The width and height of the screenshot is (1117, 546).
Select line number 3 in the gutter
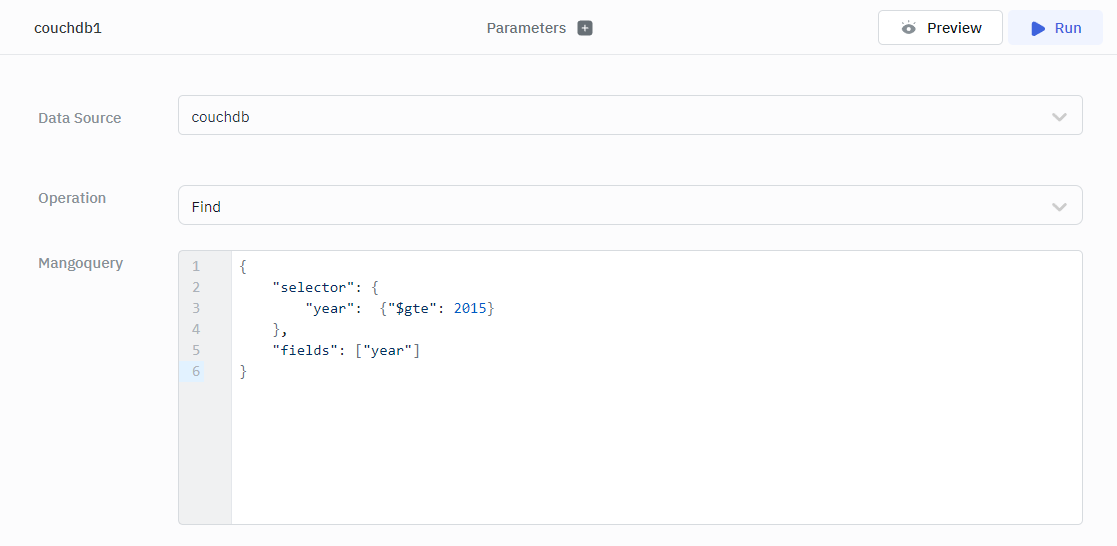(196, 308)
